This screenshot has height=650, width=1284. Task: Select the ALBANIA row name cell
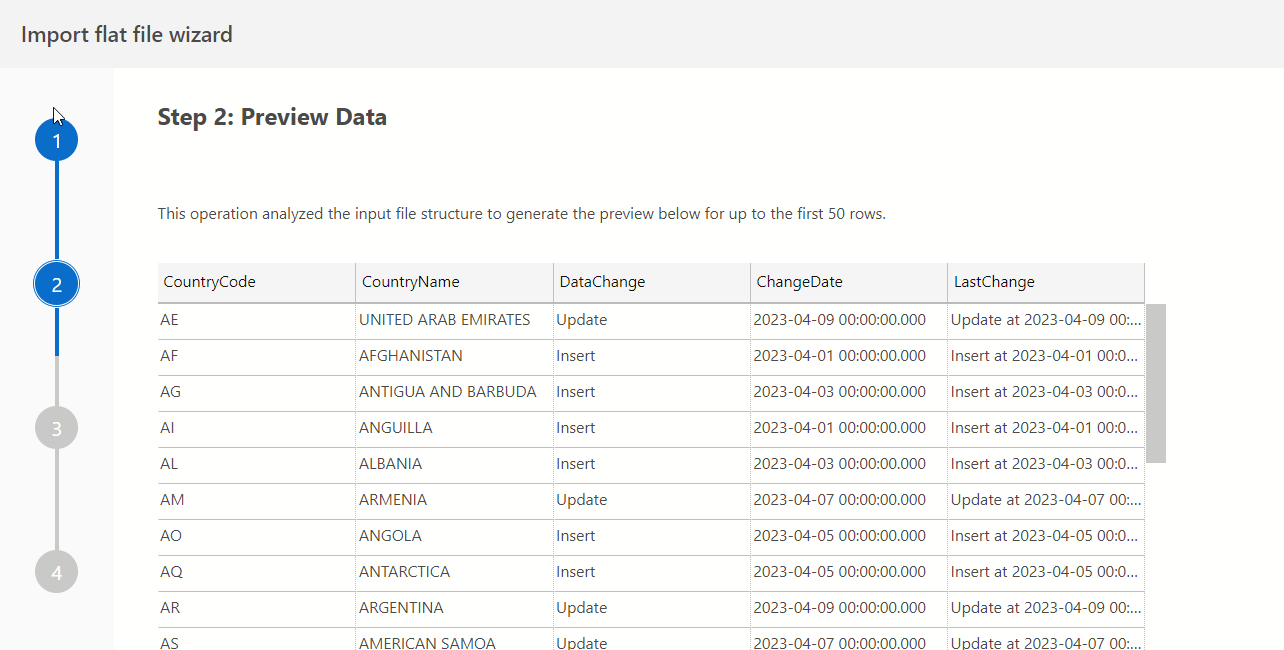pos(391,464)
